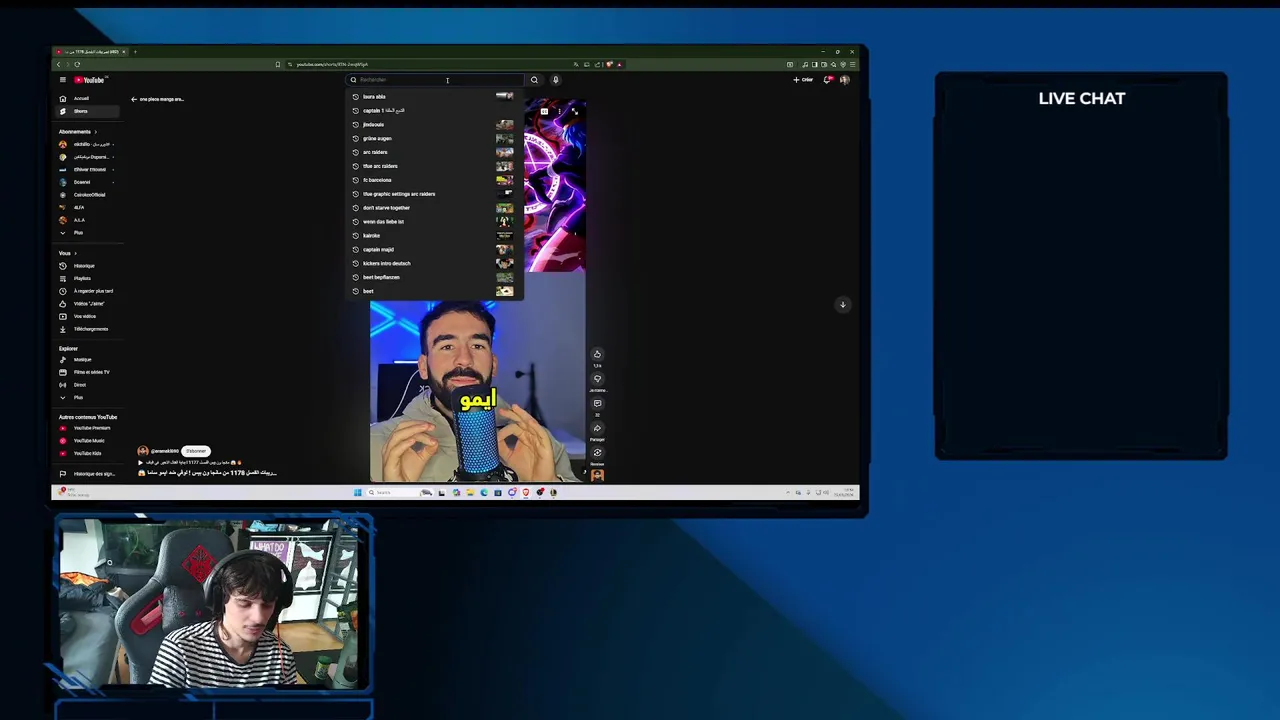
Task: Reload the page in the browser
Action: click(x=77, y=65)
